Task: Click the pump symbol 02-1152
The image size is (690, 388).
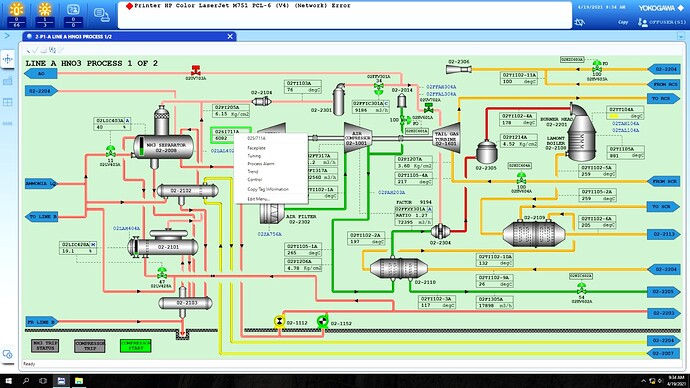Action: tap(323, 322)
